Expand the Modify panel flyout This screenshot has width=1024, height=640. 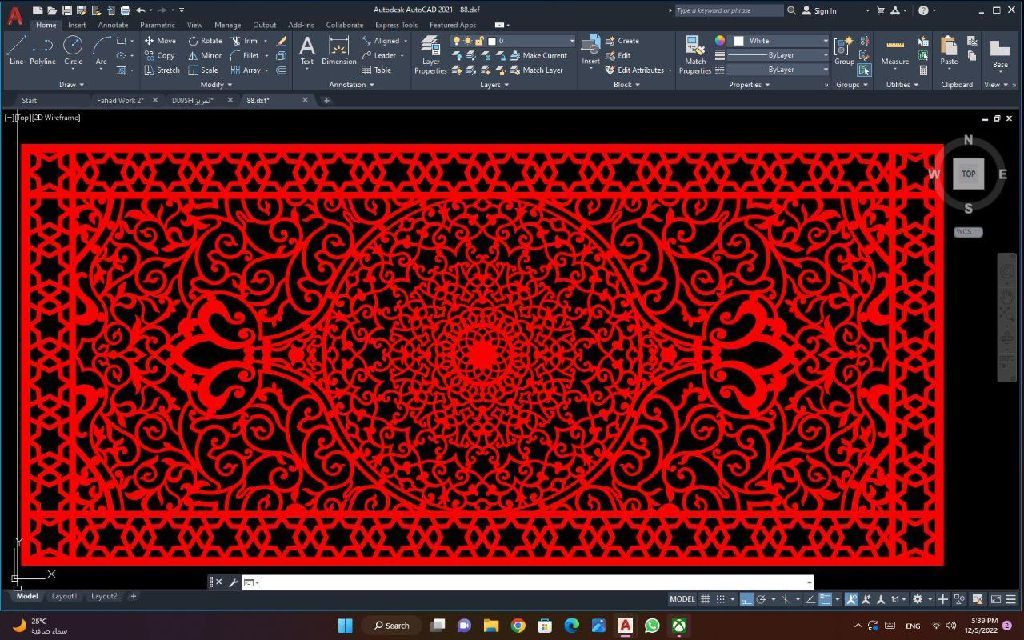point(212,85)
